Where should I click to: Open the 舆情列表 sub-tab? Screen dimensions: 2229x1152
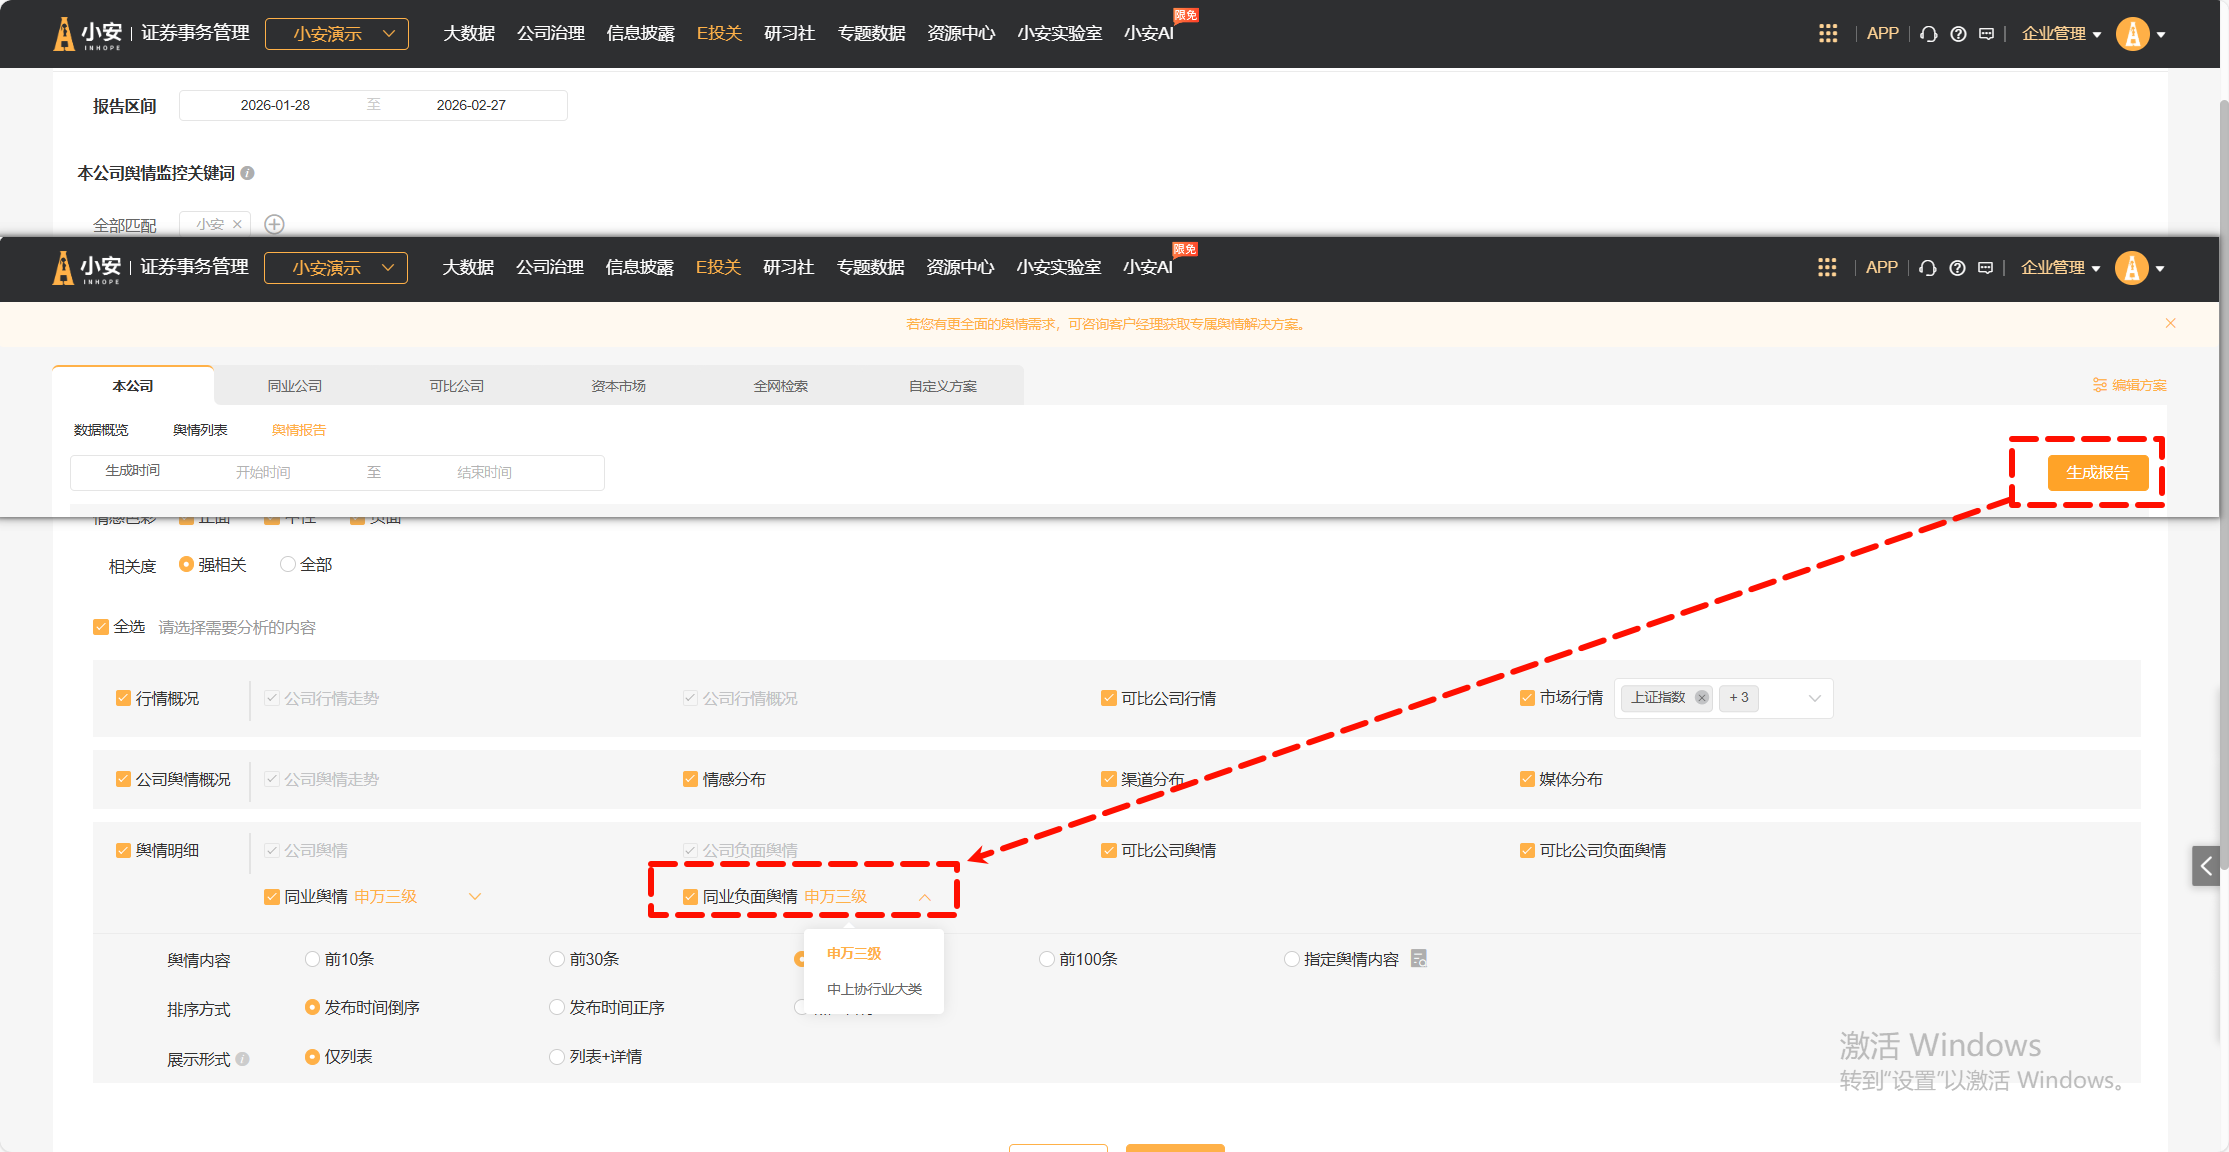click(x=200, y=430)
